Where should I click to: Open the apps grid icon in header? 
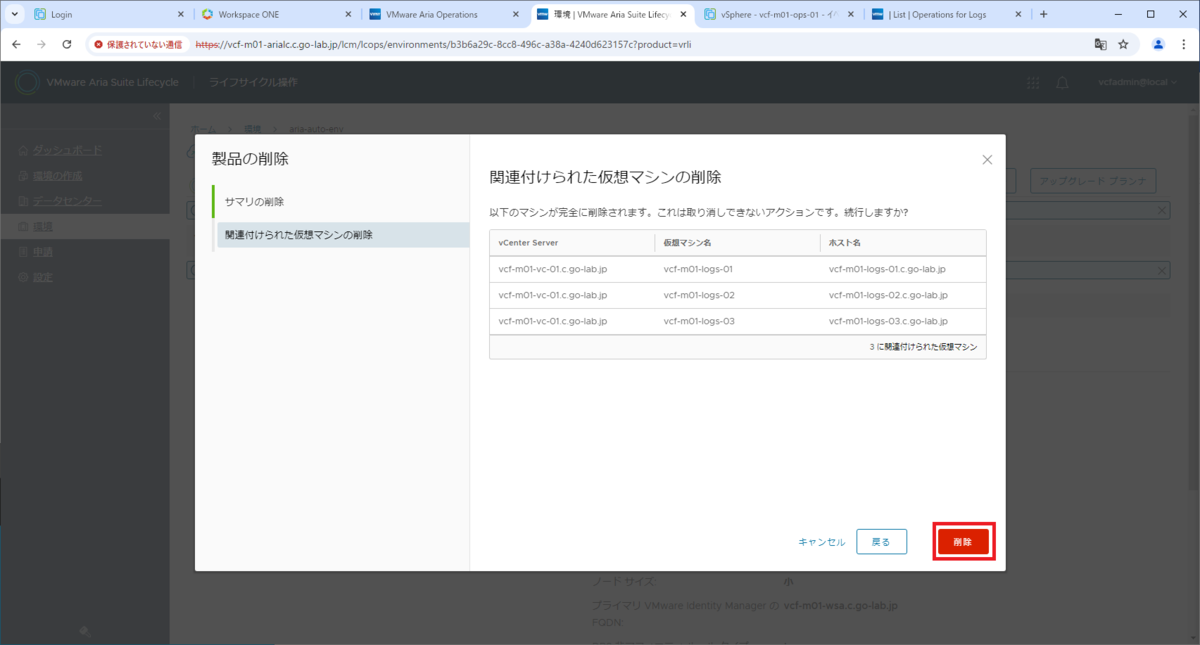(x=1033, y=82)
